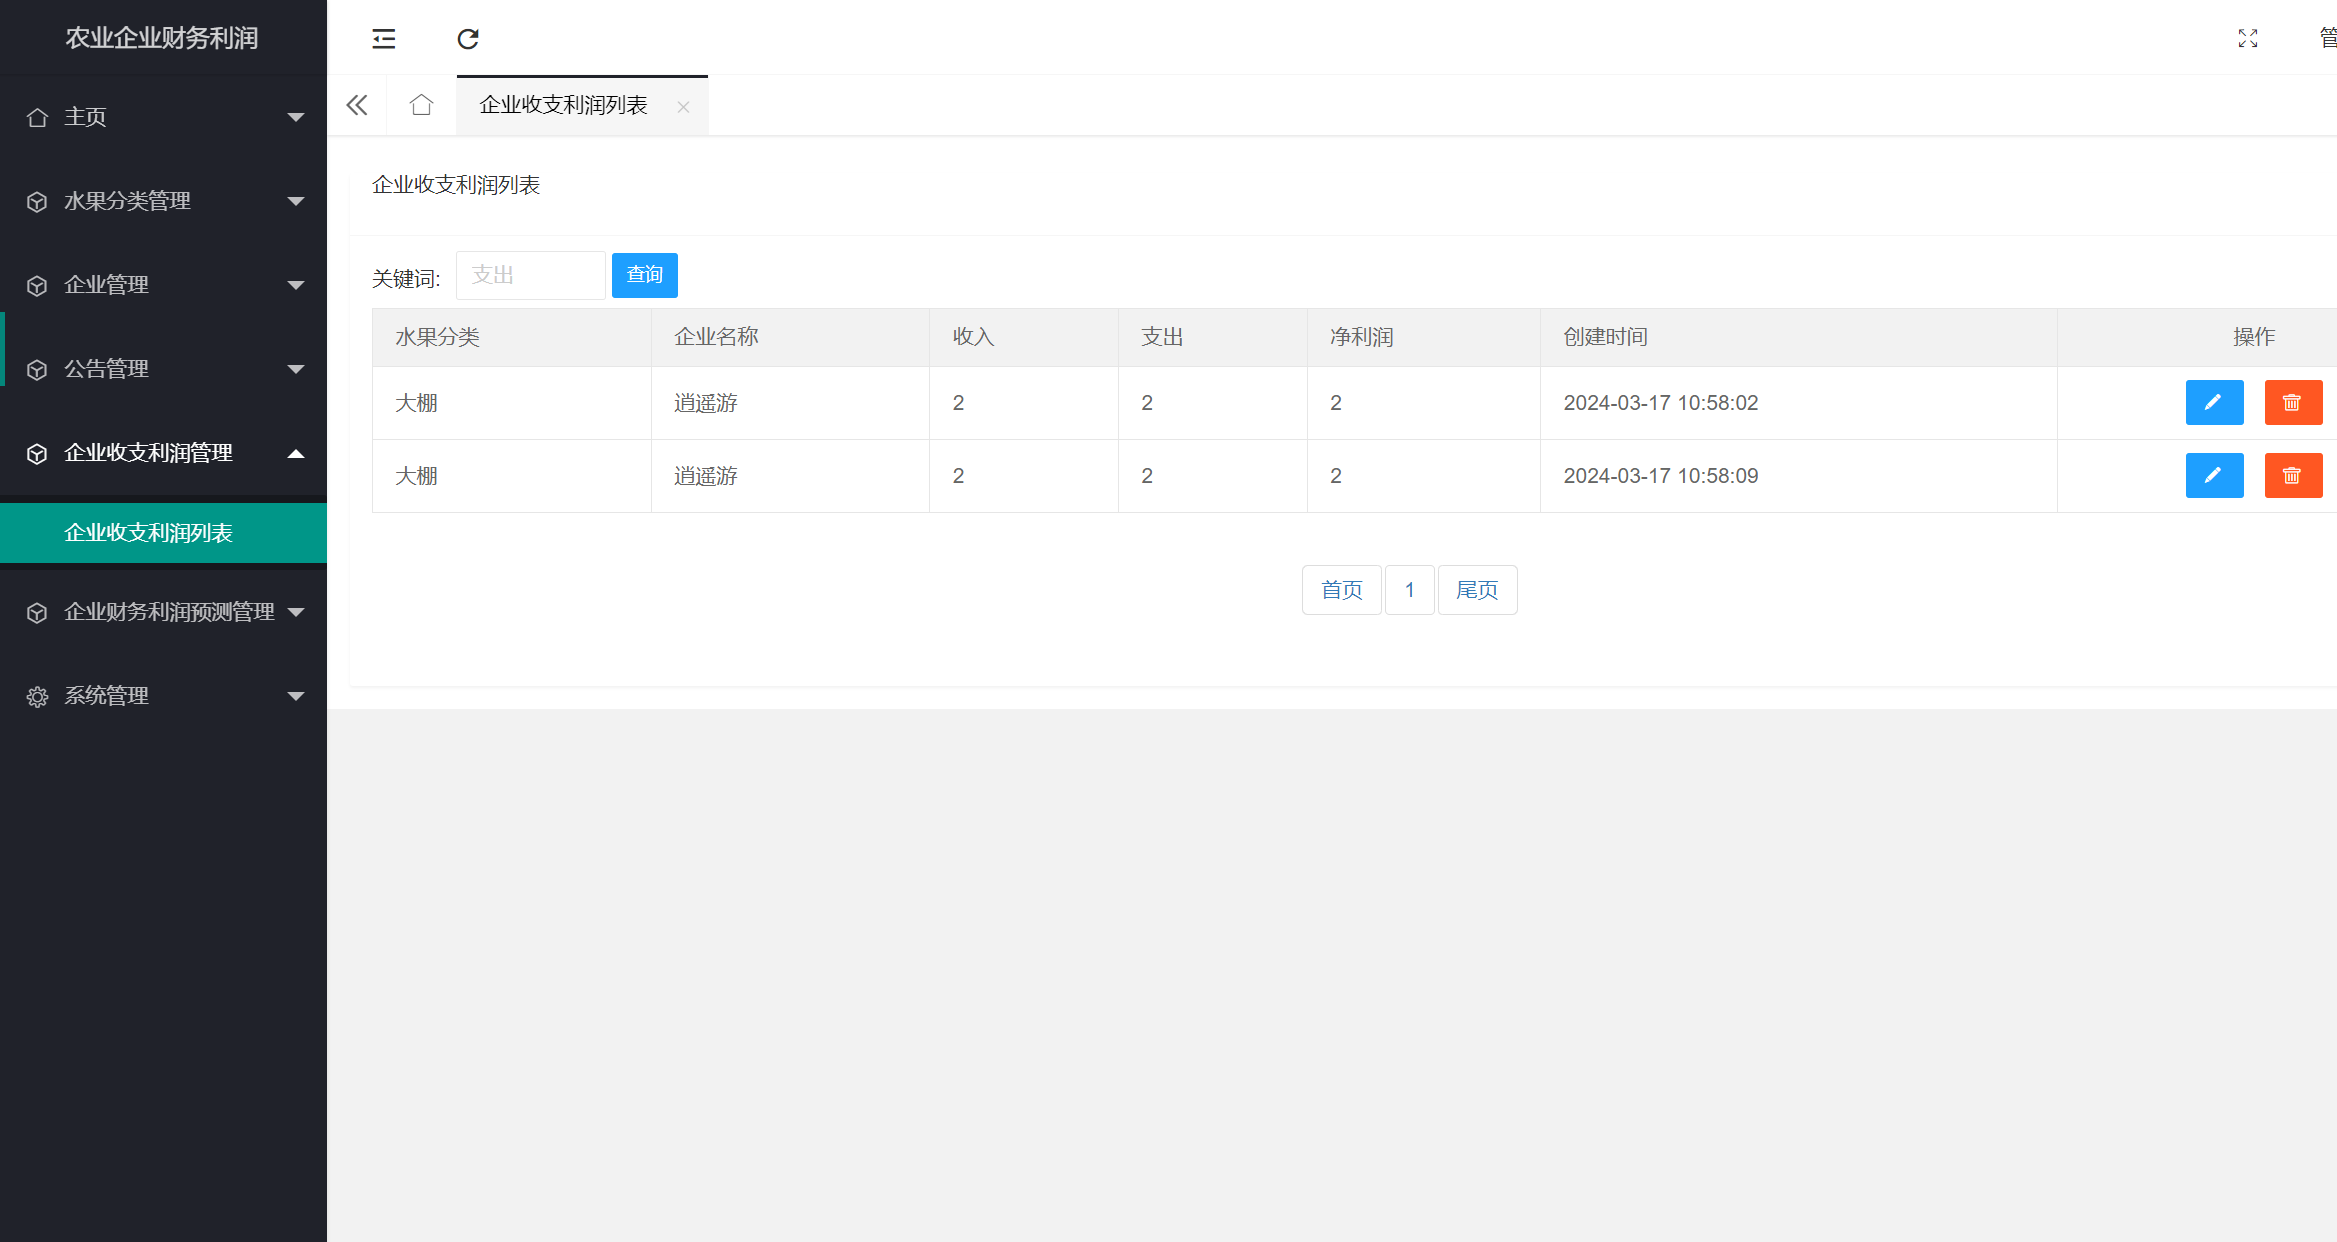The image size is (2337, 1242).
Task: Select 企业收支利润列表 in sidebar
Action: 149,533
